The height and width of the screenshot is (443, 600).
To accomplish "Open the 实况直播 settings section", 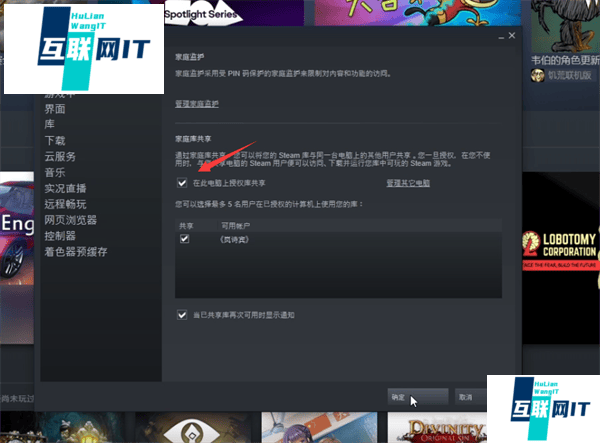I will 65,188.
